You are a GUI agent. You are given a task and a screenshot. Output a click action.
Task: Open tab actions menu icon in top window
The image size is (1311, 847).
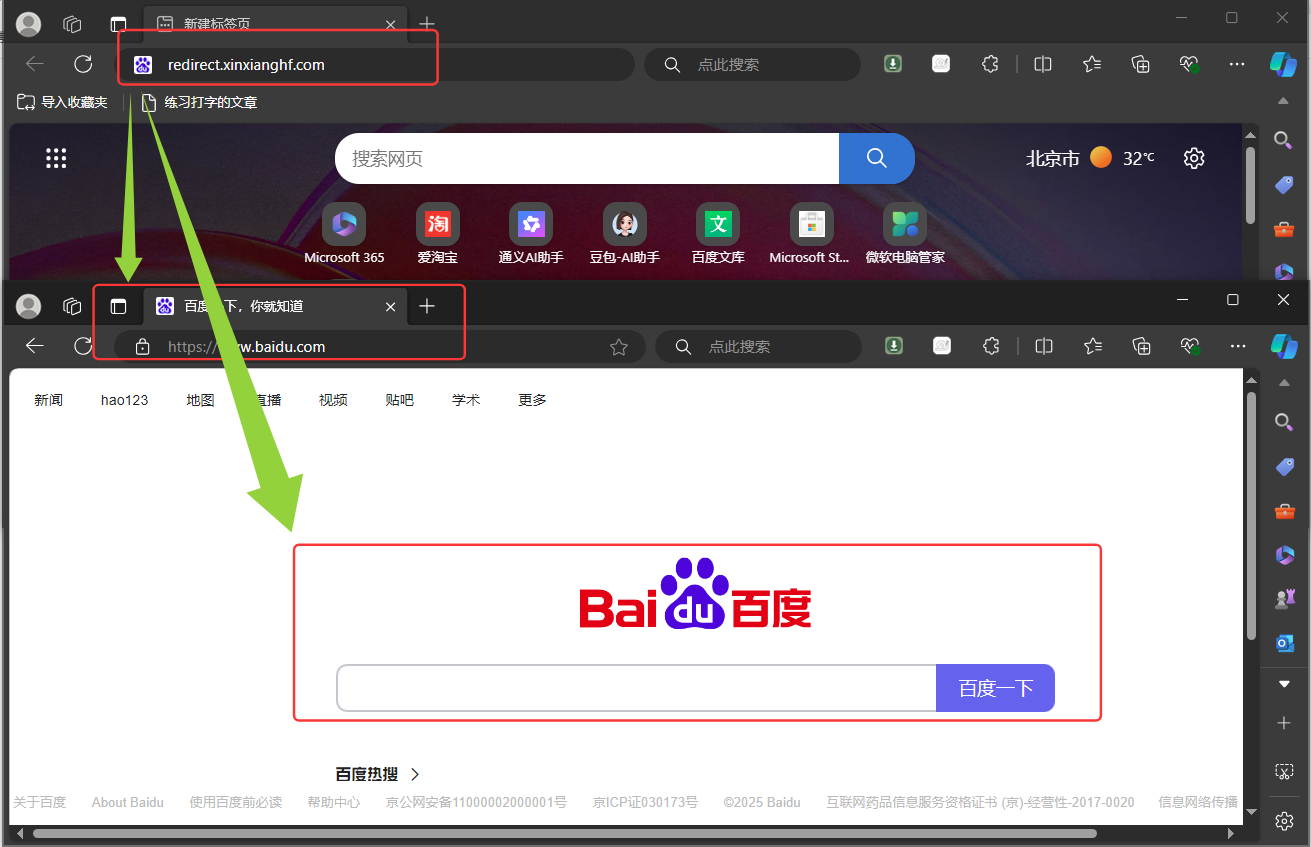point(119,24)
